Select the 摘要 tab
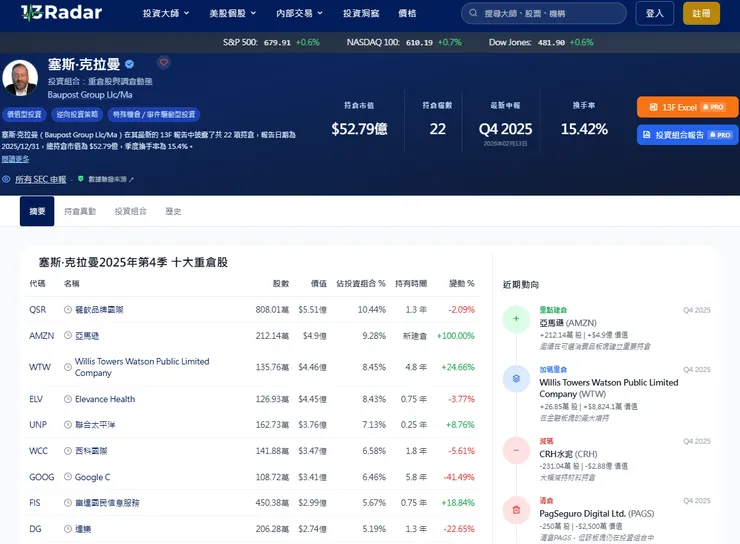Viewport: 740px width, 544px height. 37,211
